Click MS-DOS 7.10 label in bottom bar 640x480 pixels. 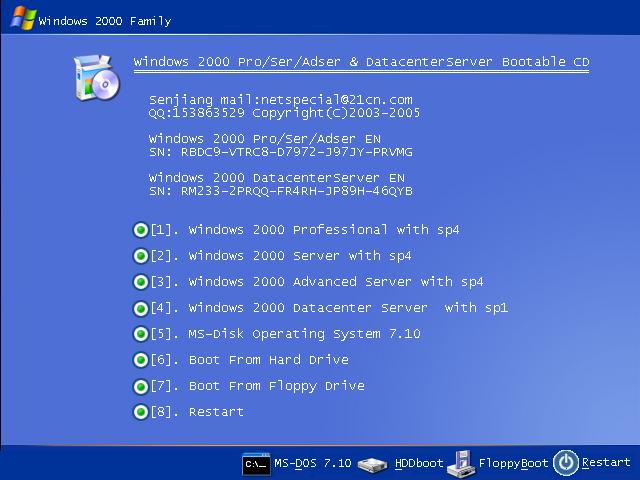pyautogui.click(x=312, y=463)
